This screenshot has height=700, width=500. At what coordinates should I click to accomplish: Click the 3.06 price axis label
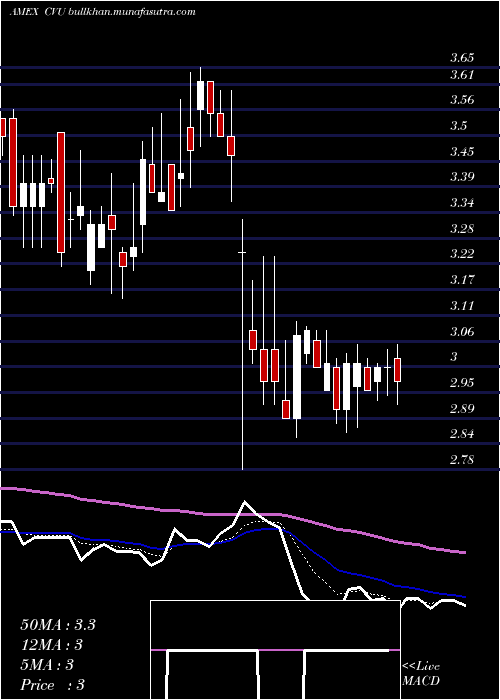coord(462,332)
